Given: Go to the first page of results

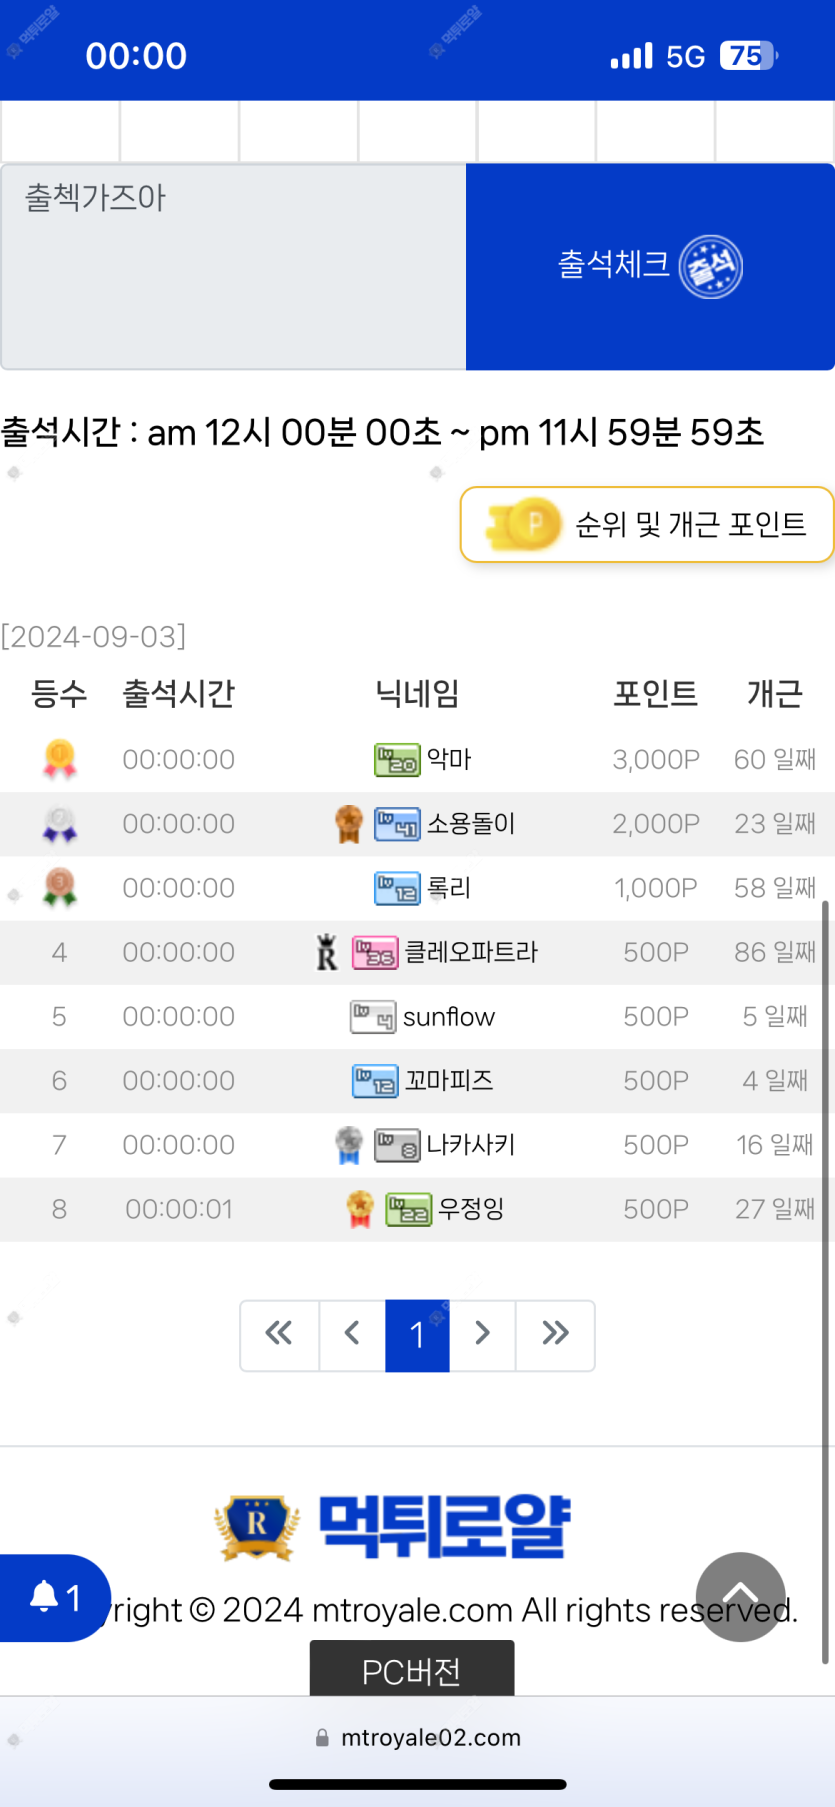Looking at the screenshot, I should (x=279, y=1334).
